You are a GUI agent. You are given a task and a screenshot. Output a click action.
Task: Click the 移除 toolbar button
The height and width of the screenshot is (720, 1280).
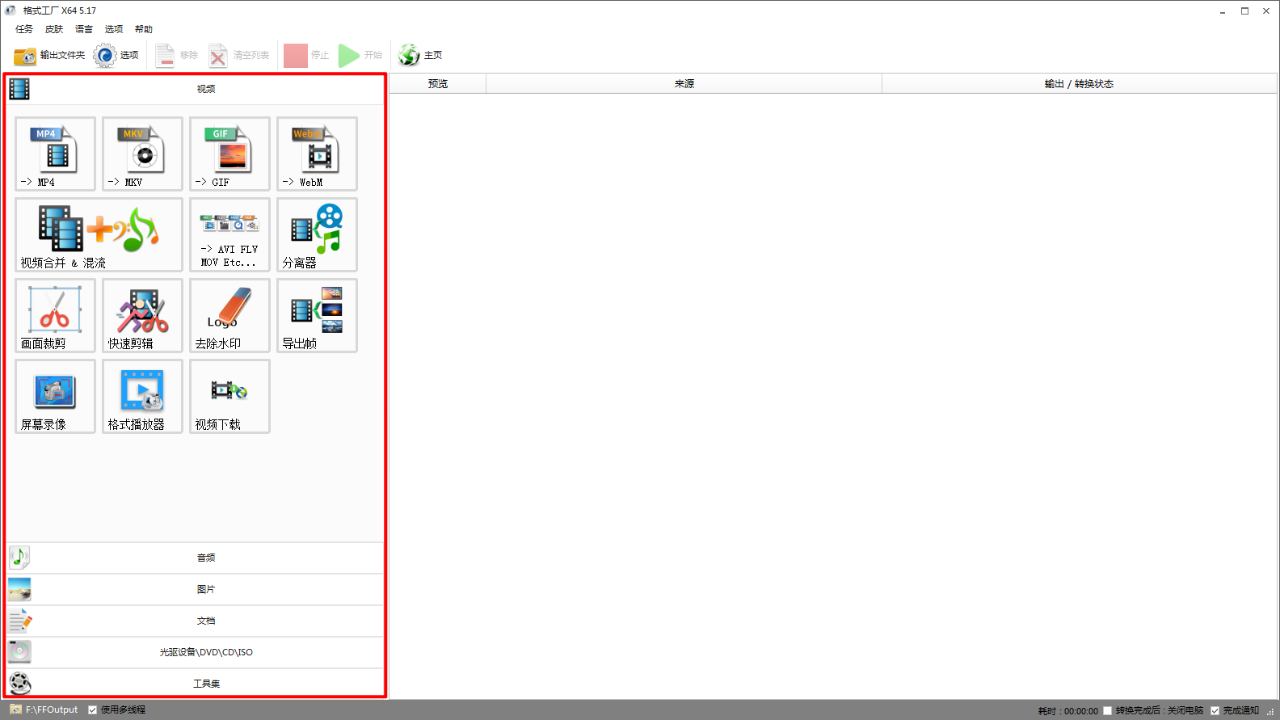point(177,56)
